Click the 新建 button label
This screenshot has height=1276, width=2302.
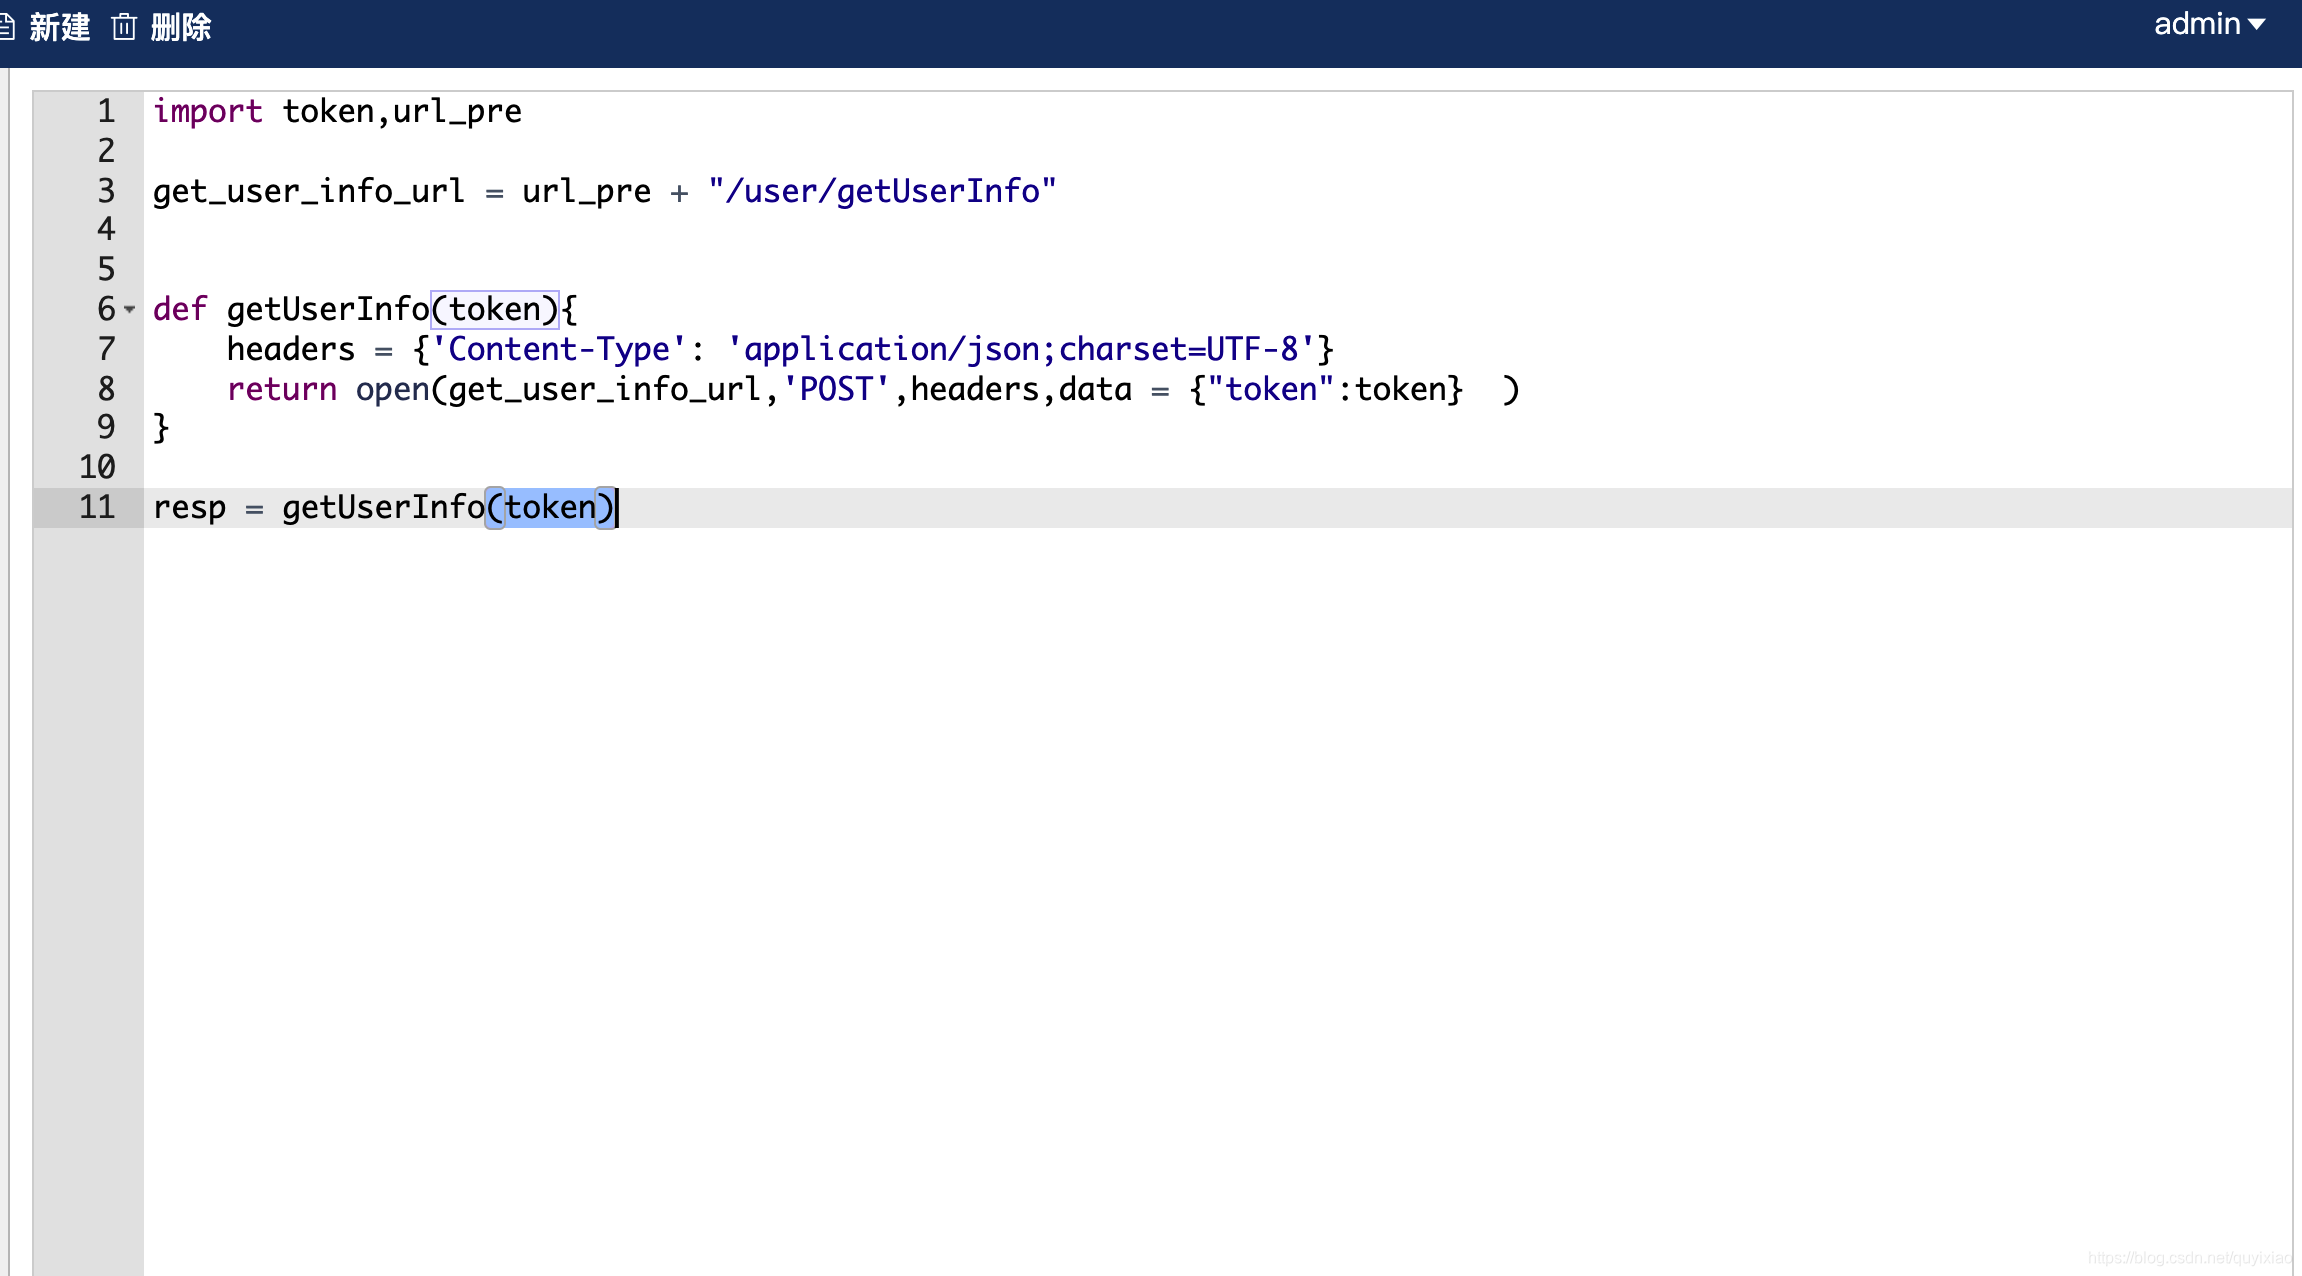coord(60,27)
